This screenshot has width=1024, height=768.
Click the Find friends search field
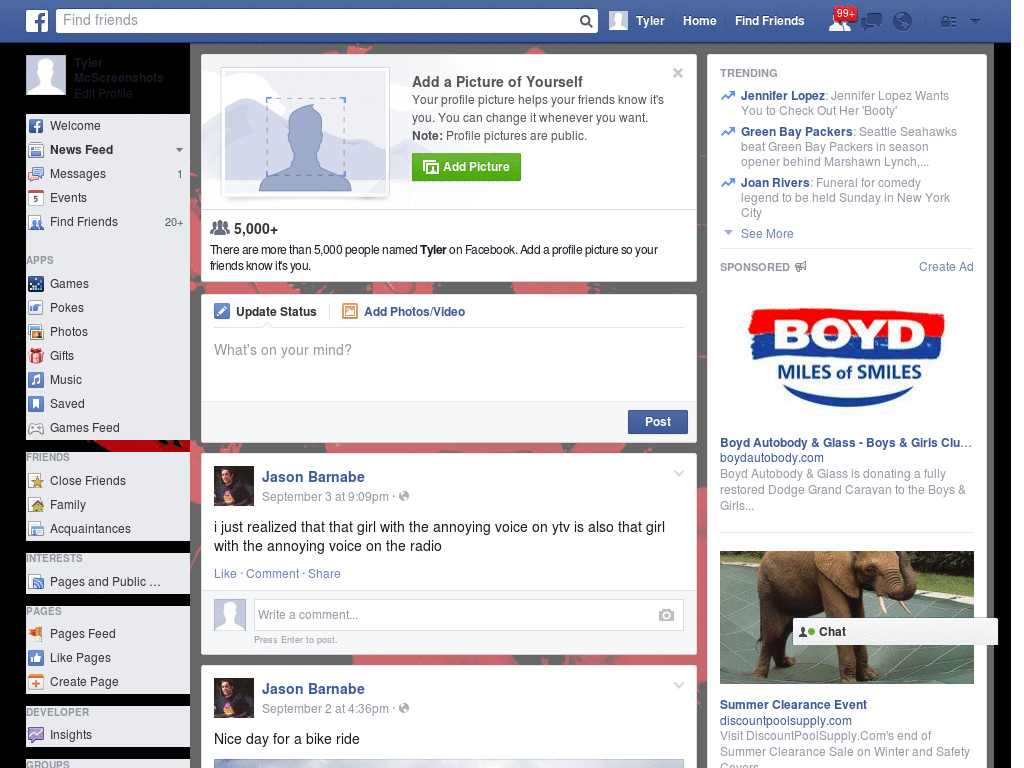point(317,21)
